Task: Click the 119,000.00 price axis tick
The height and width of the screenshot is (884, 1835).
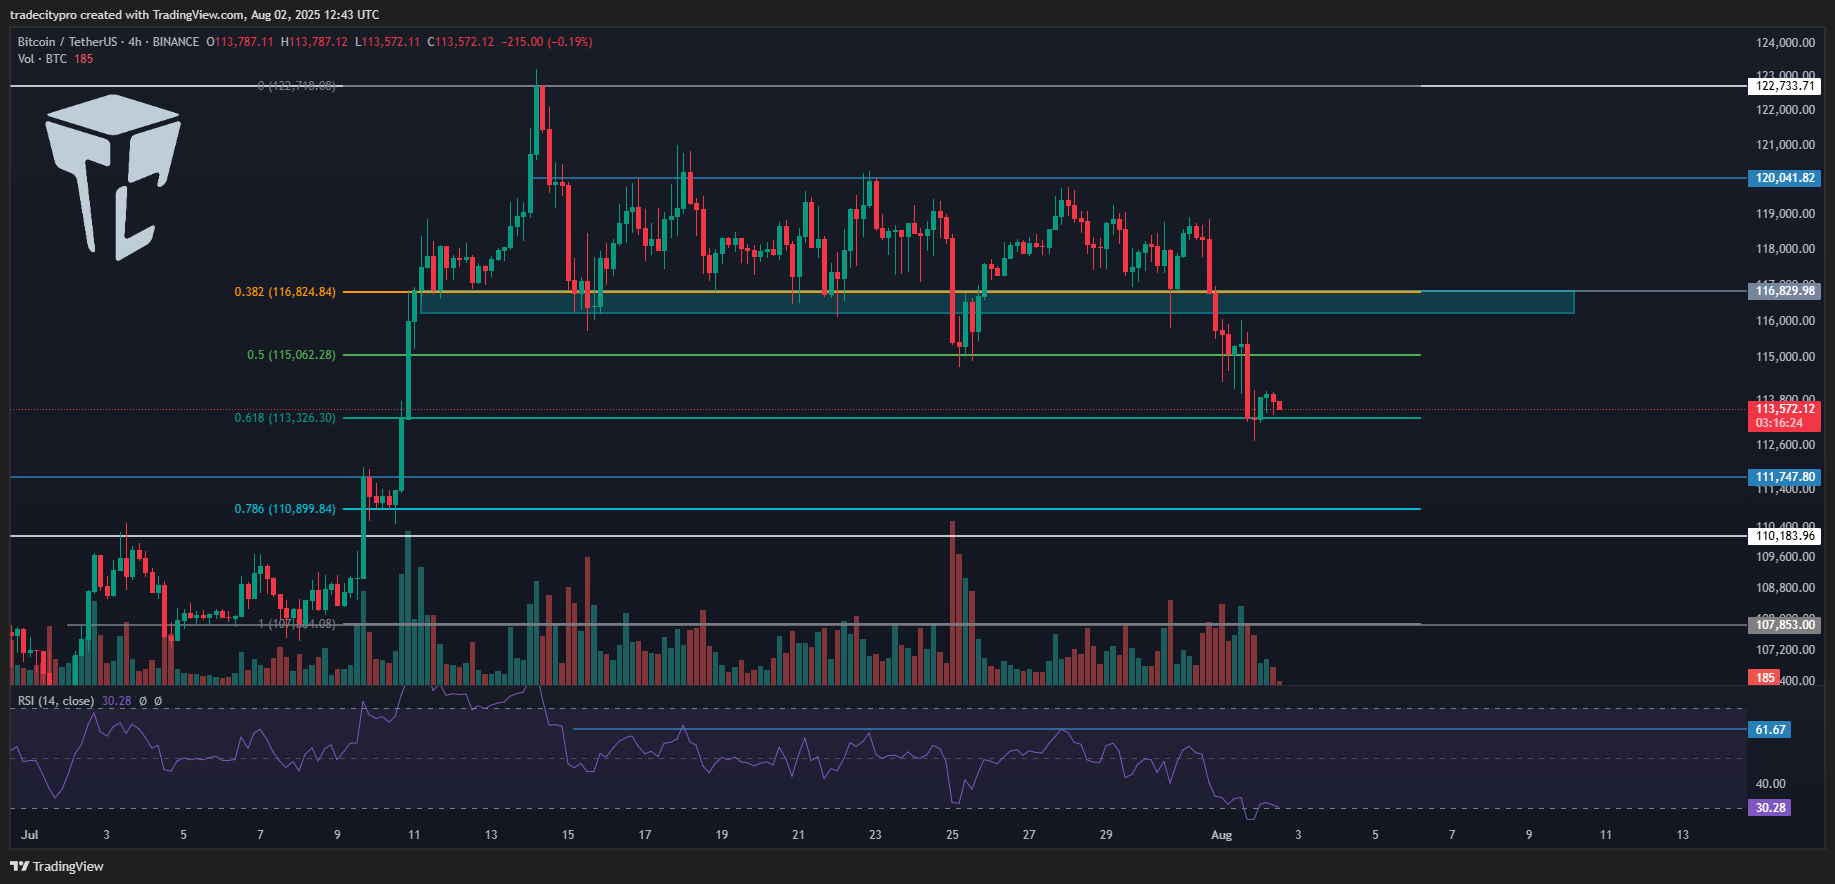Action: (1785, 214)
